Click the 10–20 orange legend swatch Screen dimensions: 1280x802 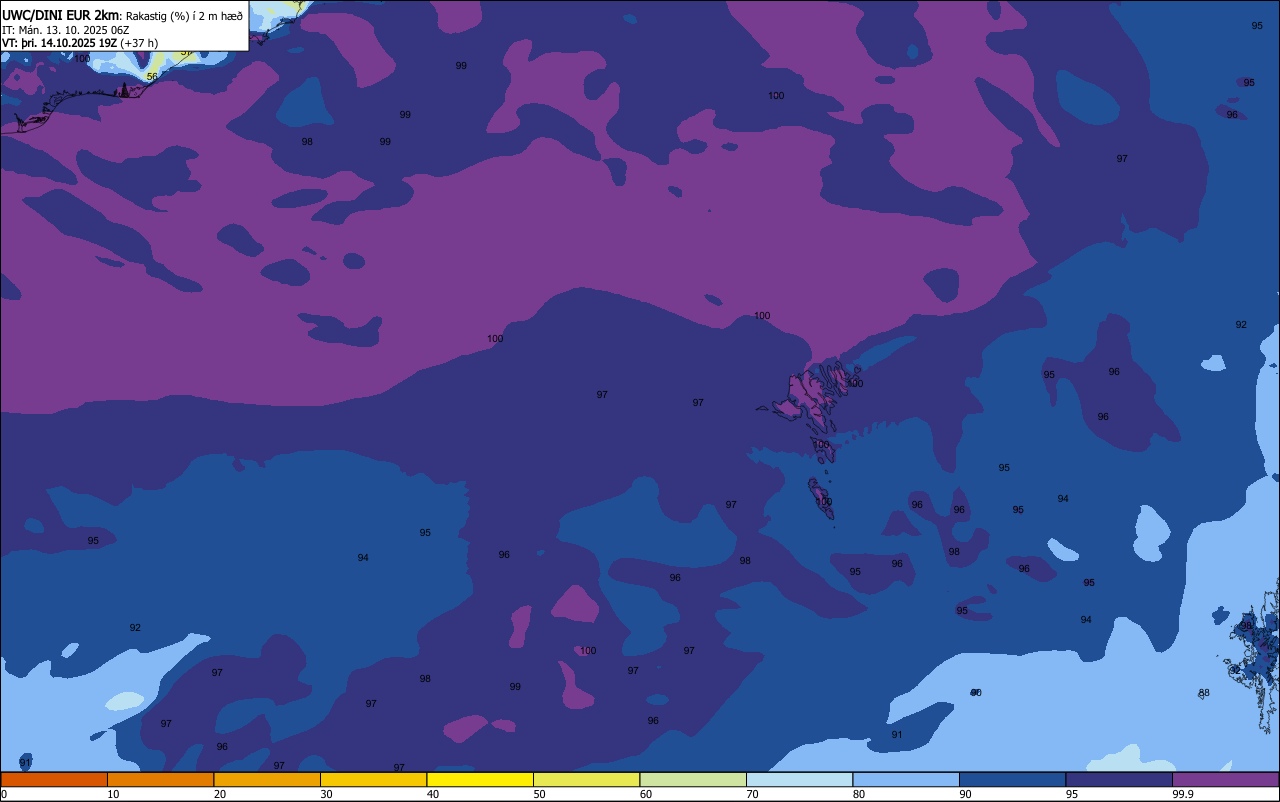click(160, 779)
